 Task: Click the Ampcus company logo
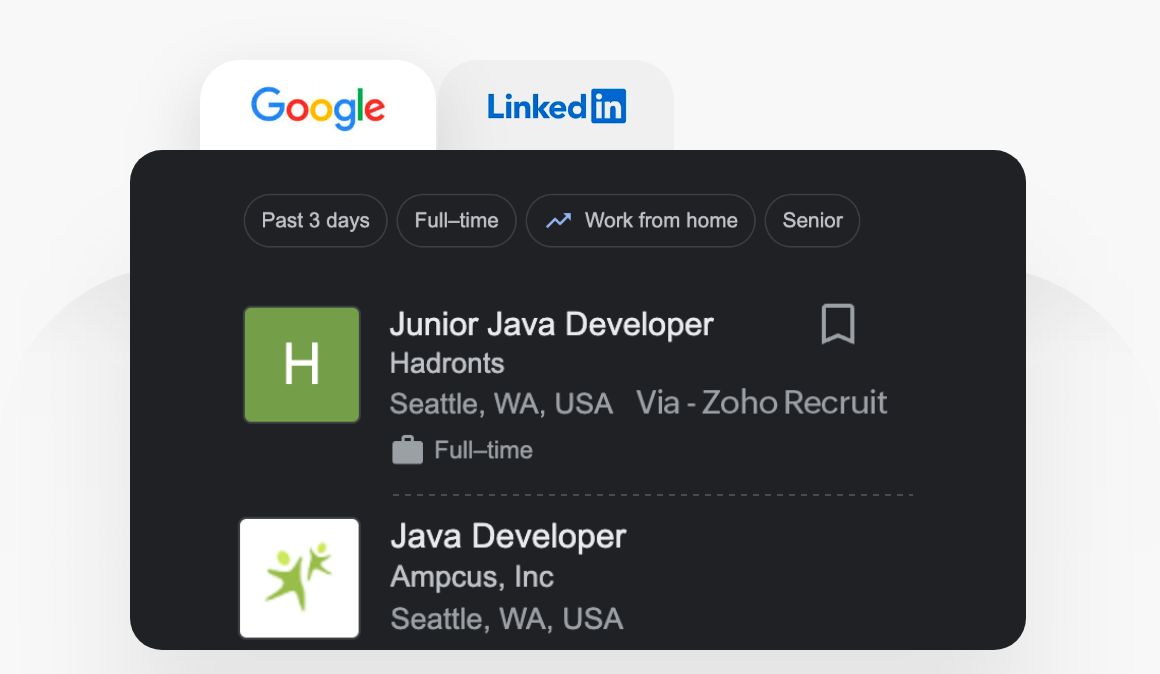point(299,577)
